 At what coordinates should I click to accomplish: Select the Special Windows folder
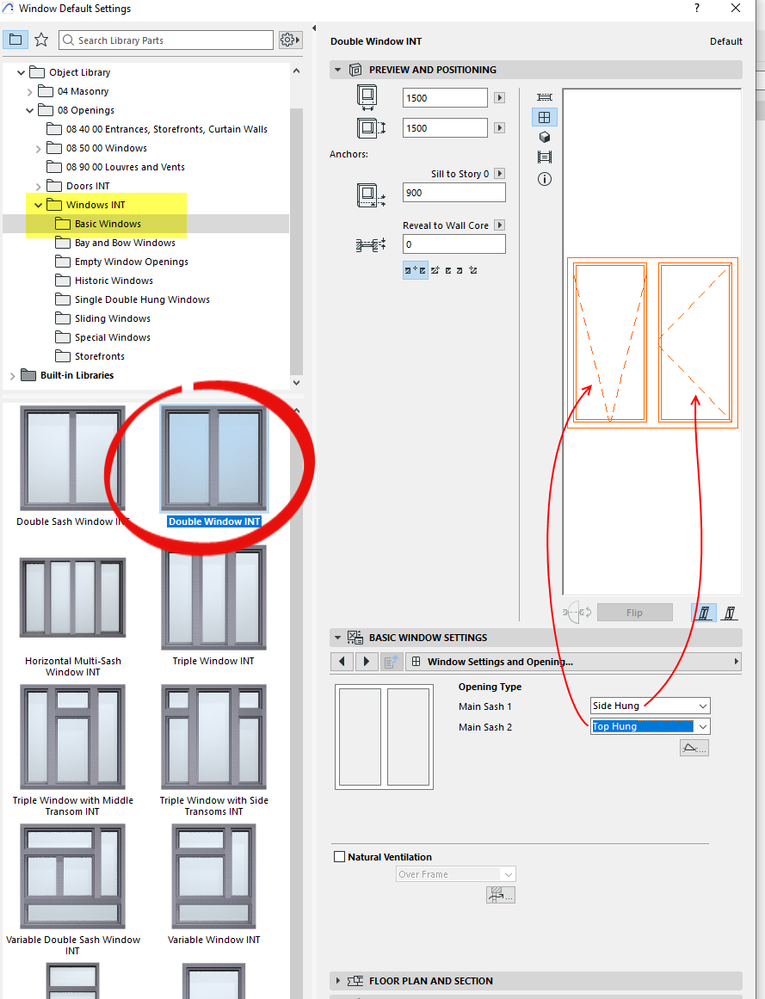point(112,337)
